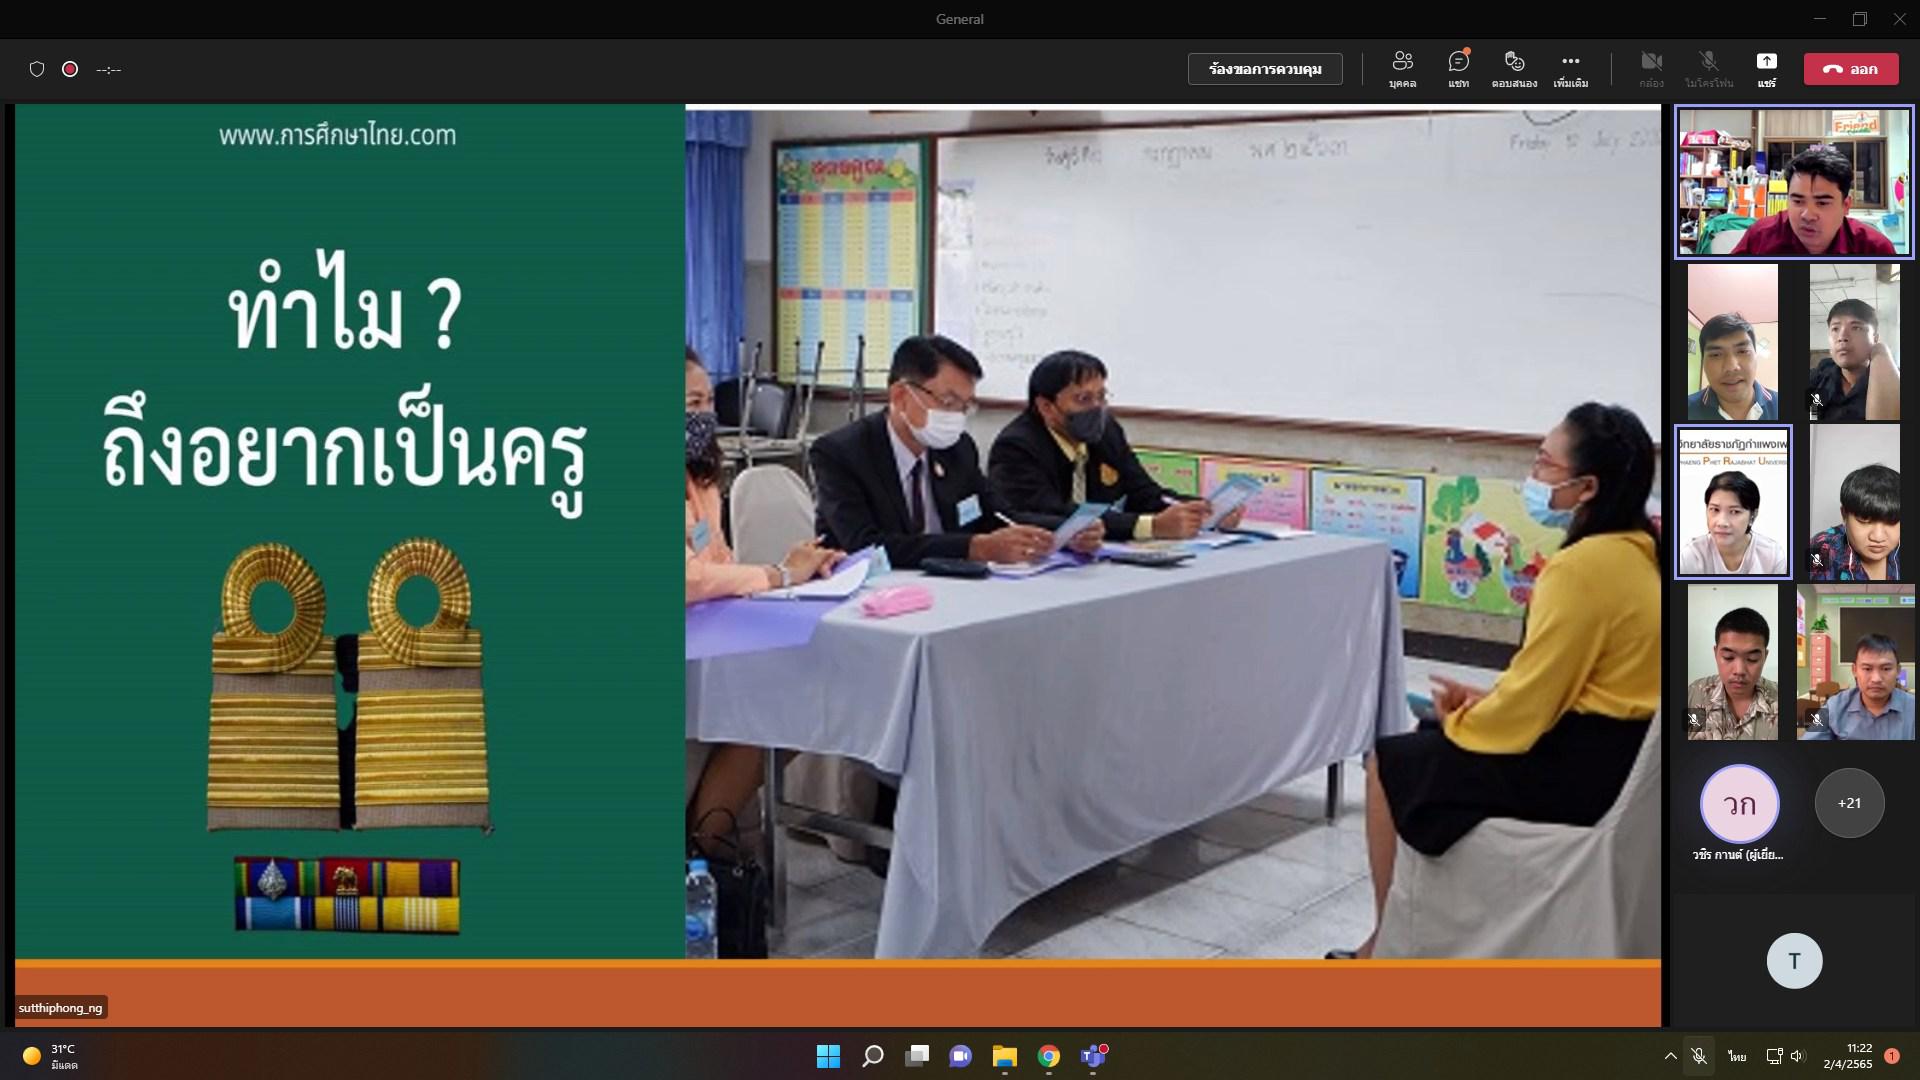
Task: Select the presenter video tile top right
Action: (1792, 182)
